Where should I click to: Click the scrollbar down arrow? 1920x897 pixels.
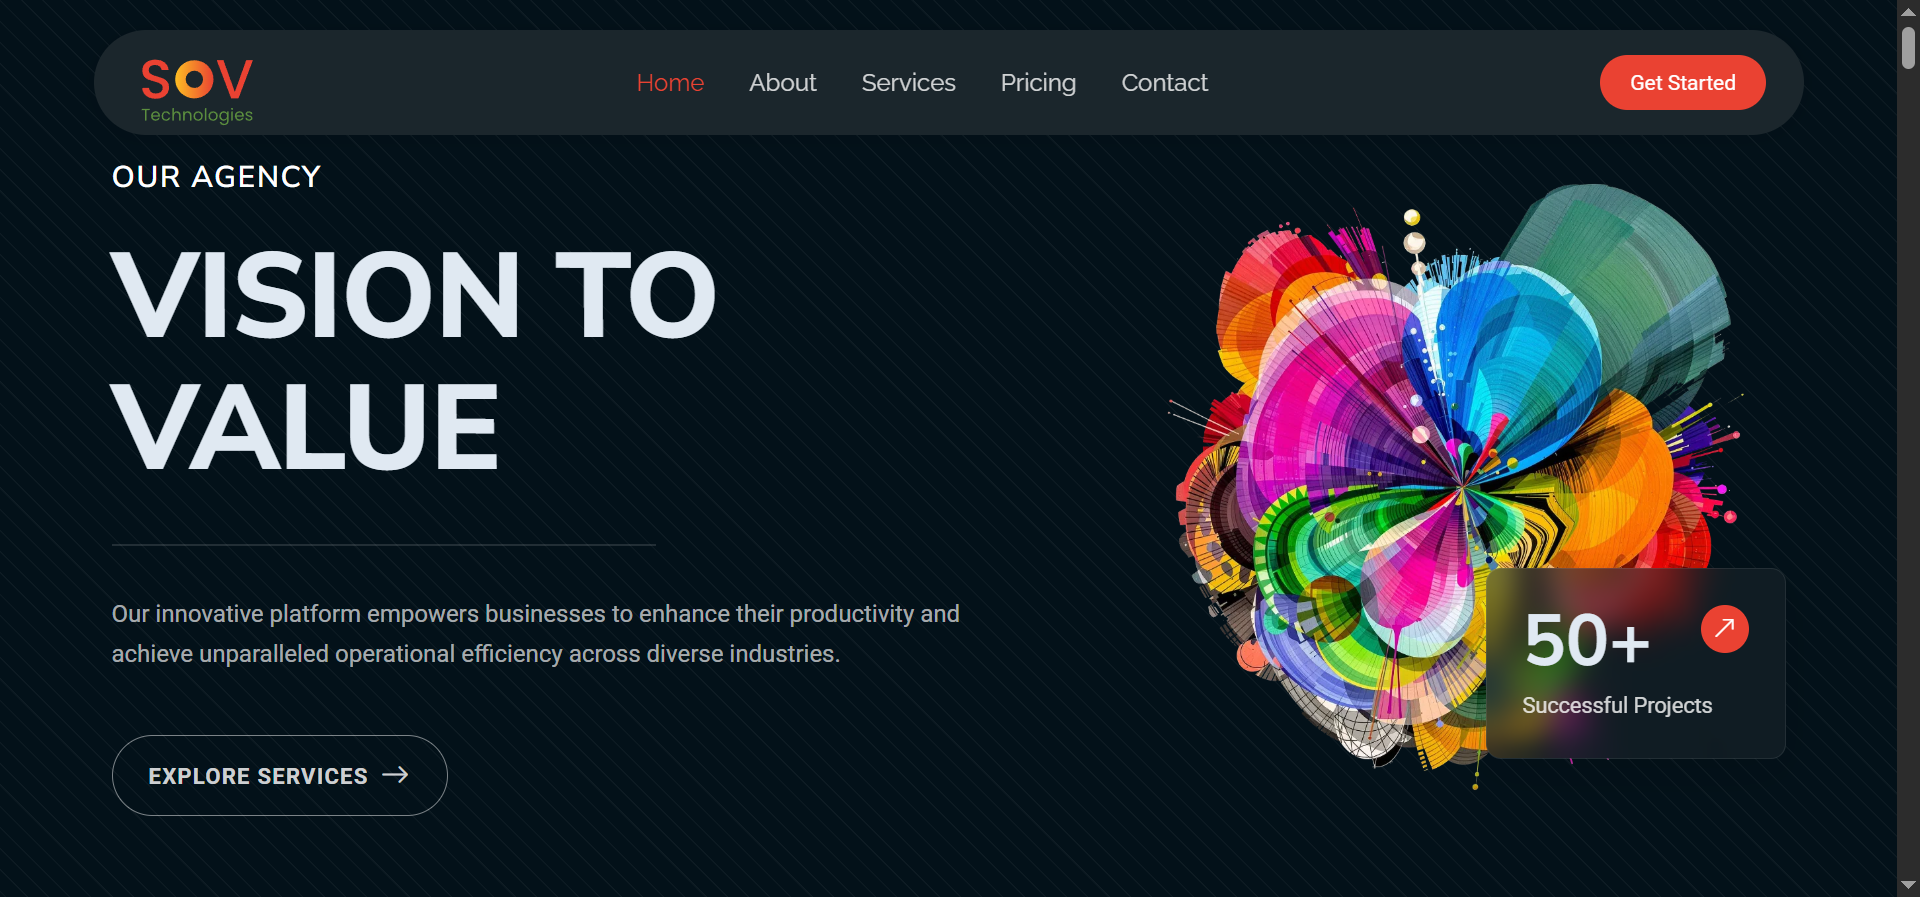click(x=1908, y=885)
